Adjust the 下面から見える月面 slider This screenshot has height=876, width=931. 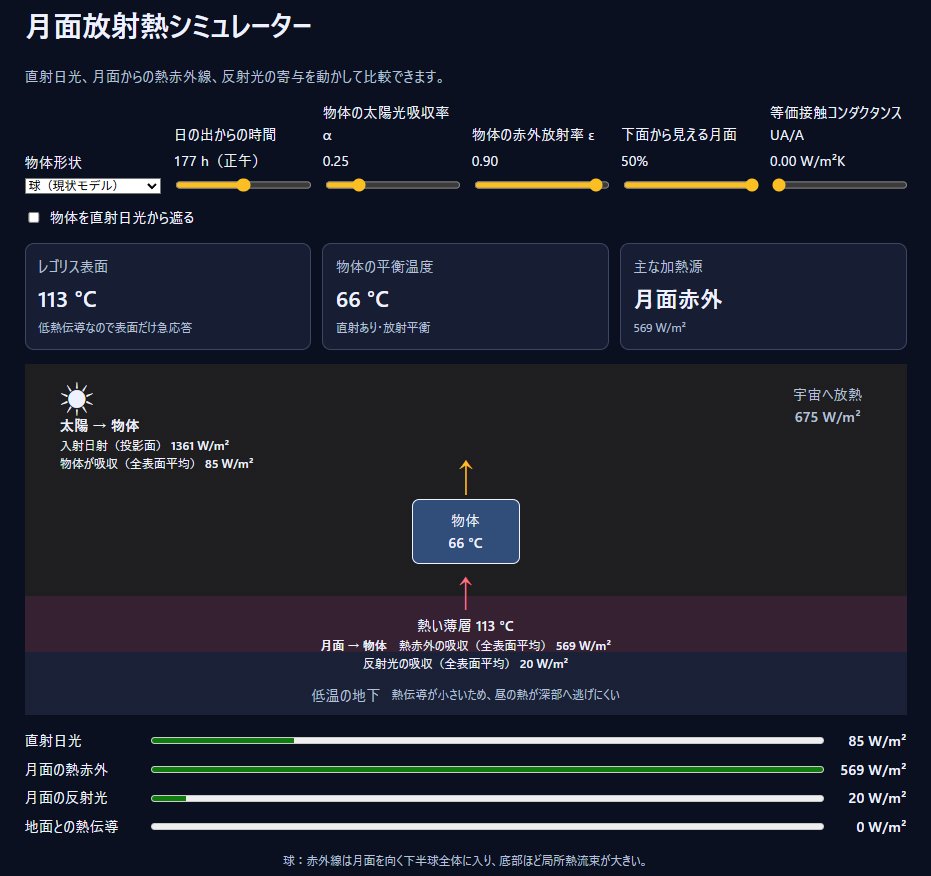[x=691, y=185]
